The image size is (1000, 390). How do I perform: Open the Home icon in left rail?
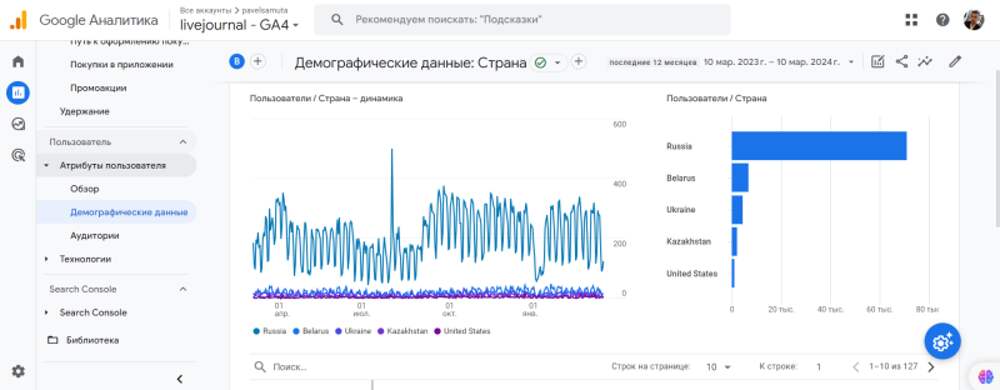click(x=18, y=62)
